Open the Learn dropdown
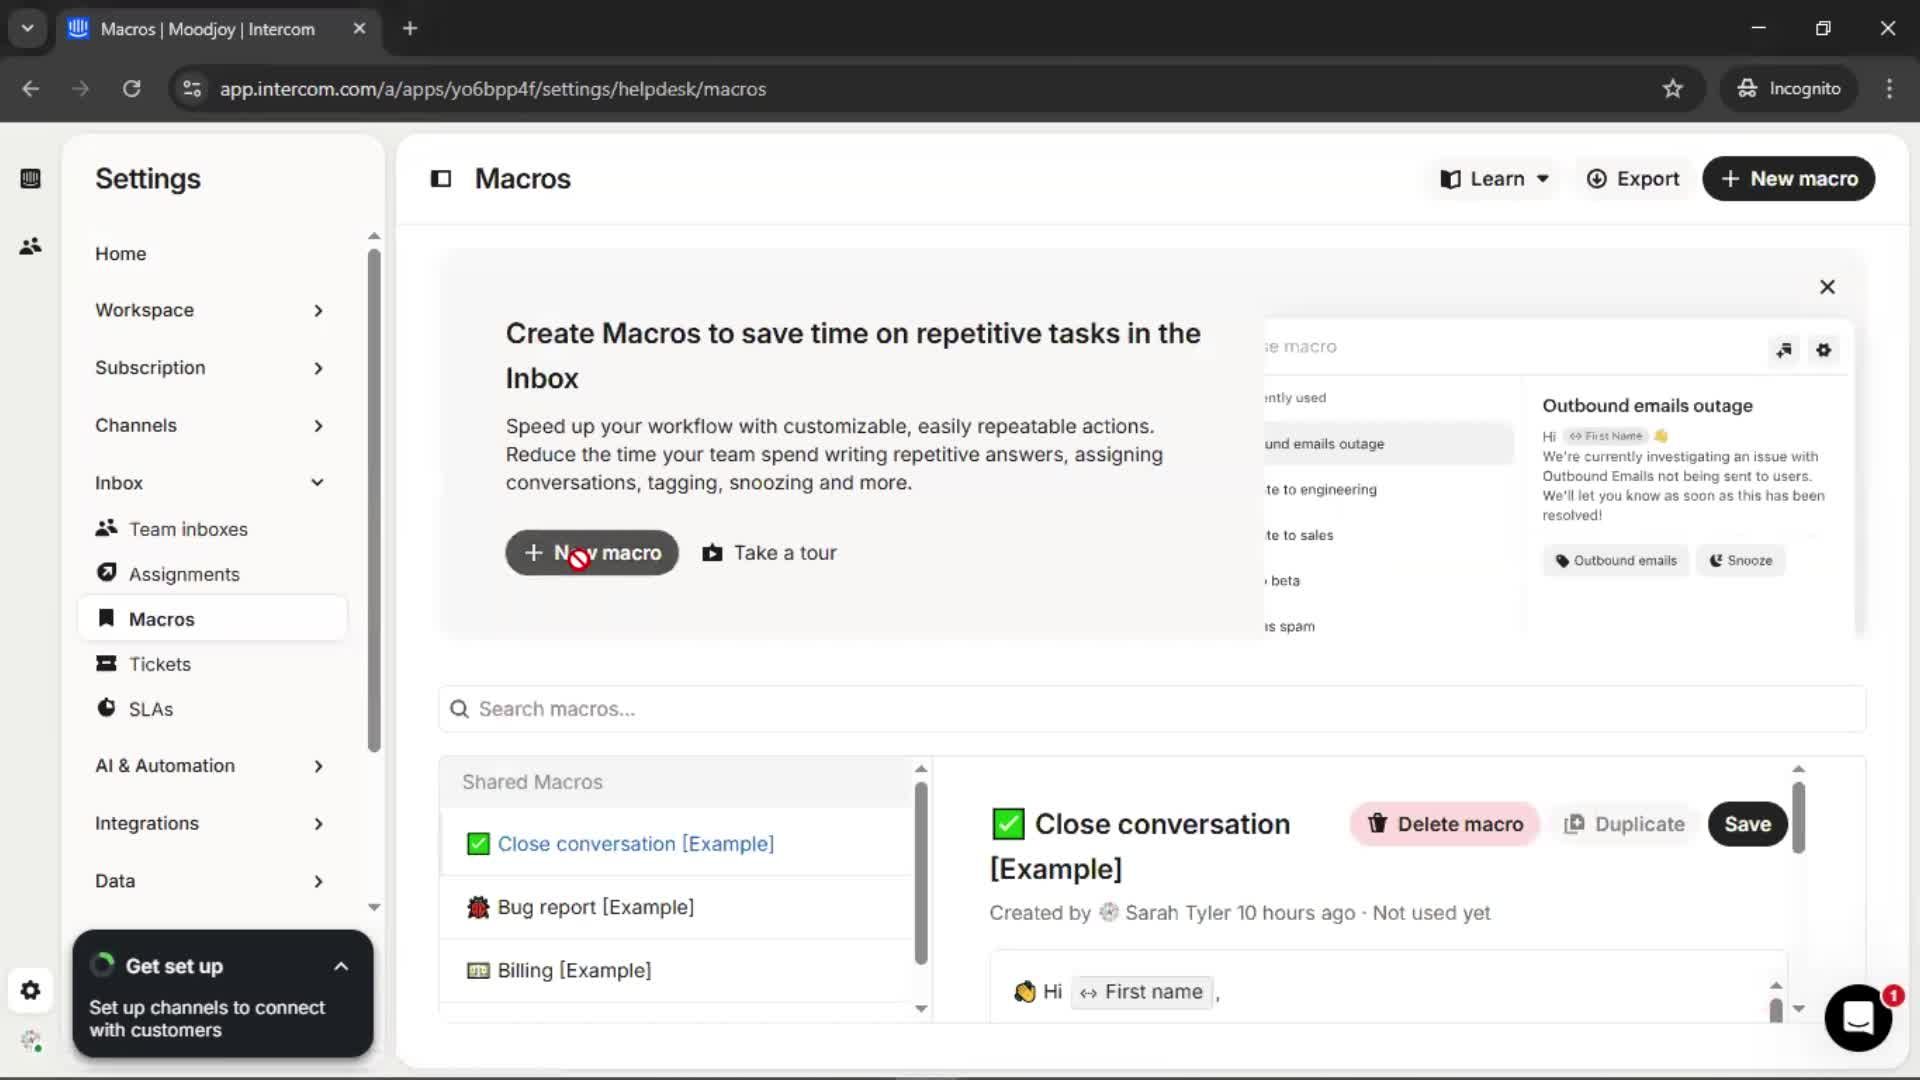The width and height of the screenshot is (1920, 1080). [1494, 179]
